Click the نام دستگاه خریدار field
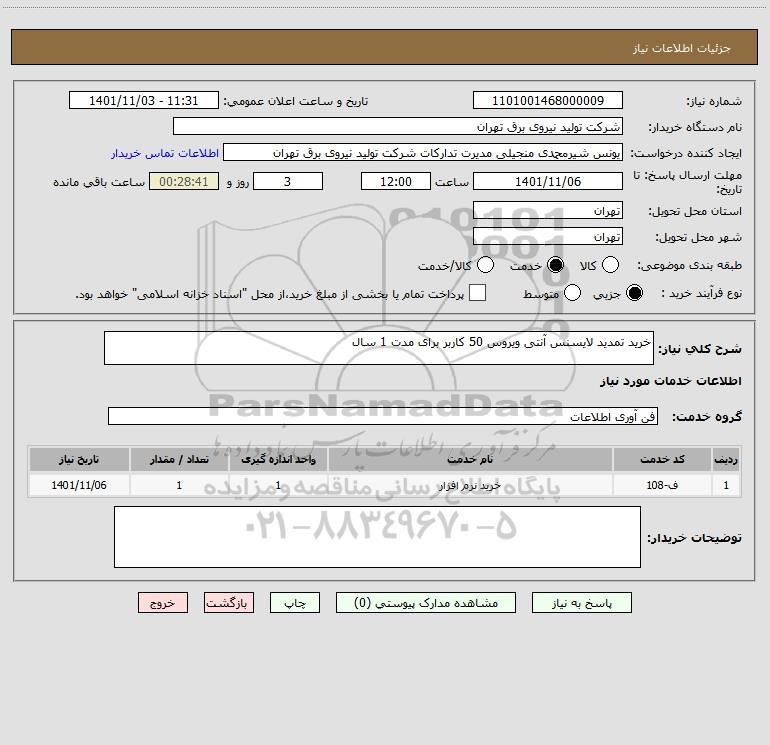770x745 pixels. click(398, 126)
